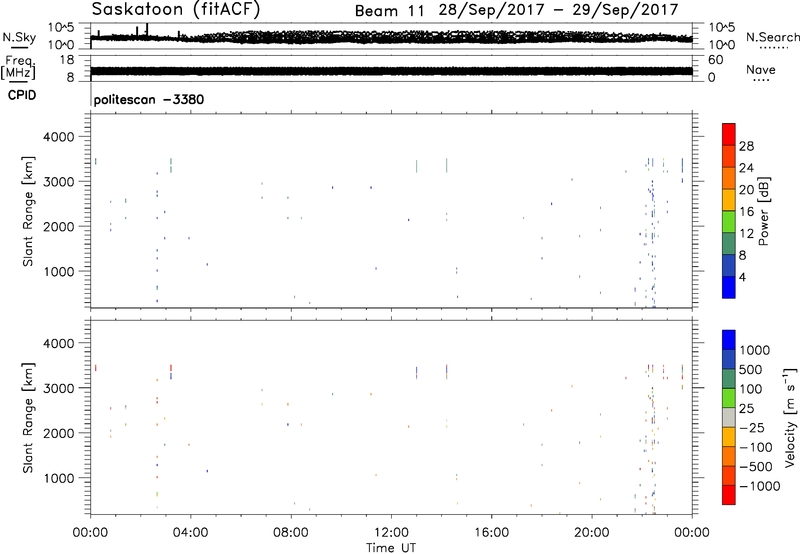This screenshot has width=800, height=554.
Task: Click the red top segment of power colorbar
Action: pos(729,134)
